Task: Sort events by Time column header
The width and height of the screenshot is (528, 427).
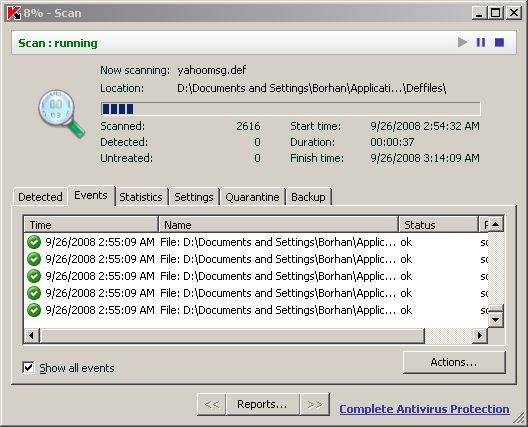Action: [91, 225]
